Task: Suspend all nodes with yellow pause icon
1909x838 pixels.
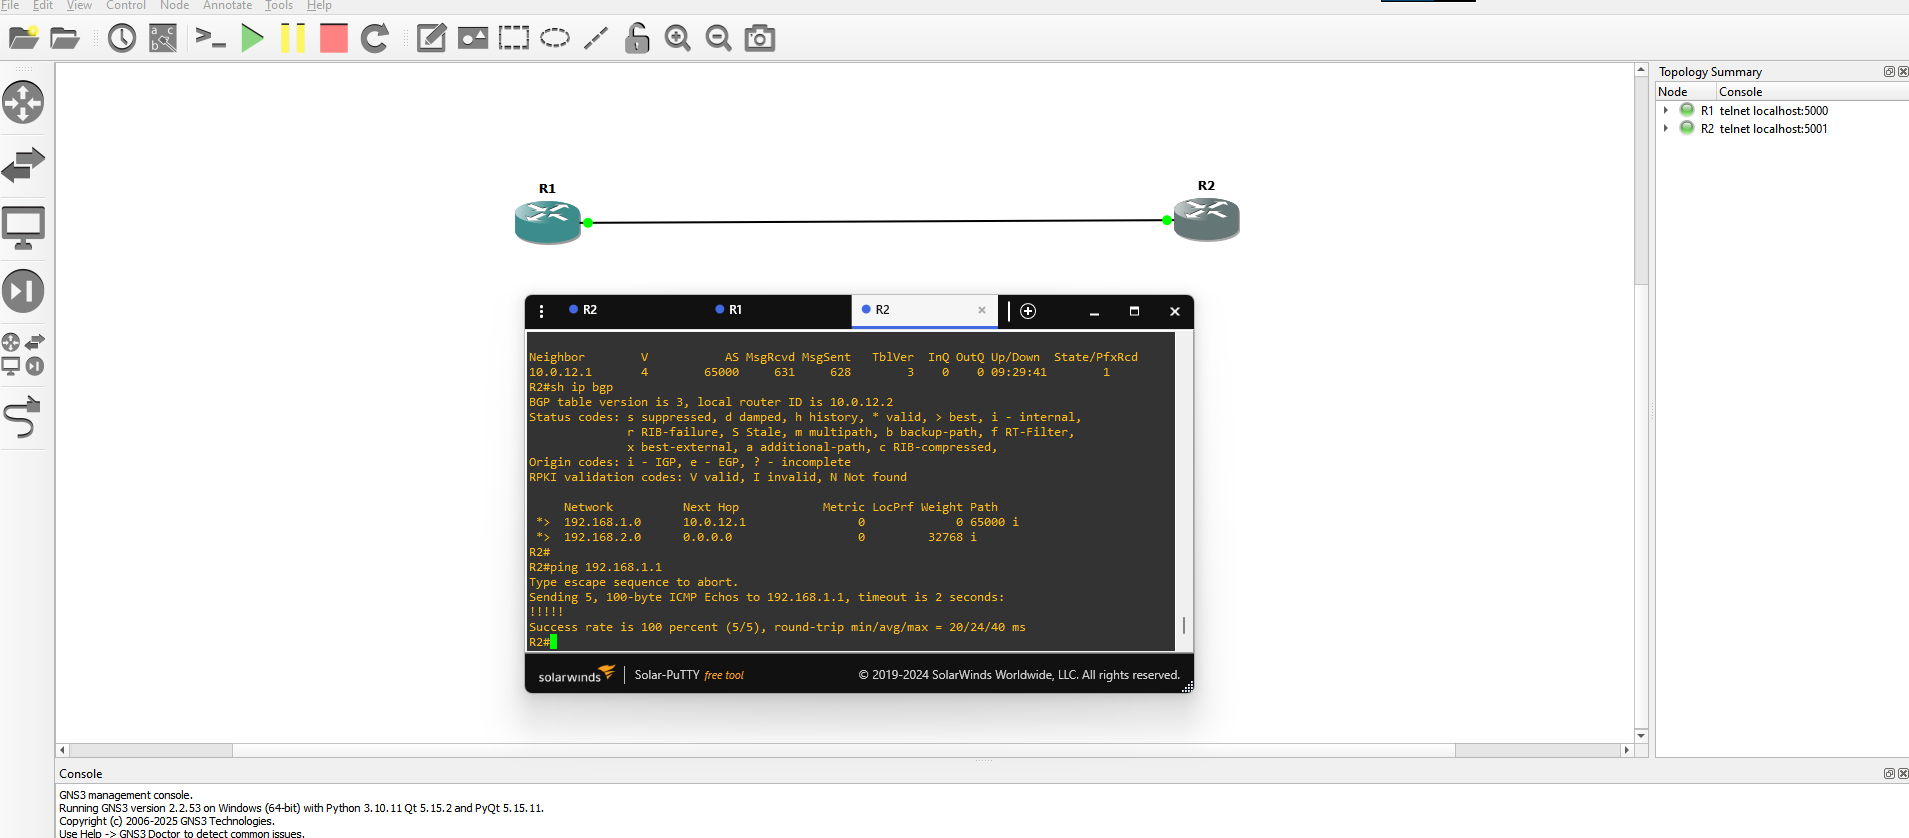Action: 293,38
